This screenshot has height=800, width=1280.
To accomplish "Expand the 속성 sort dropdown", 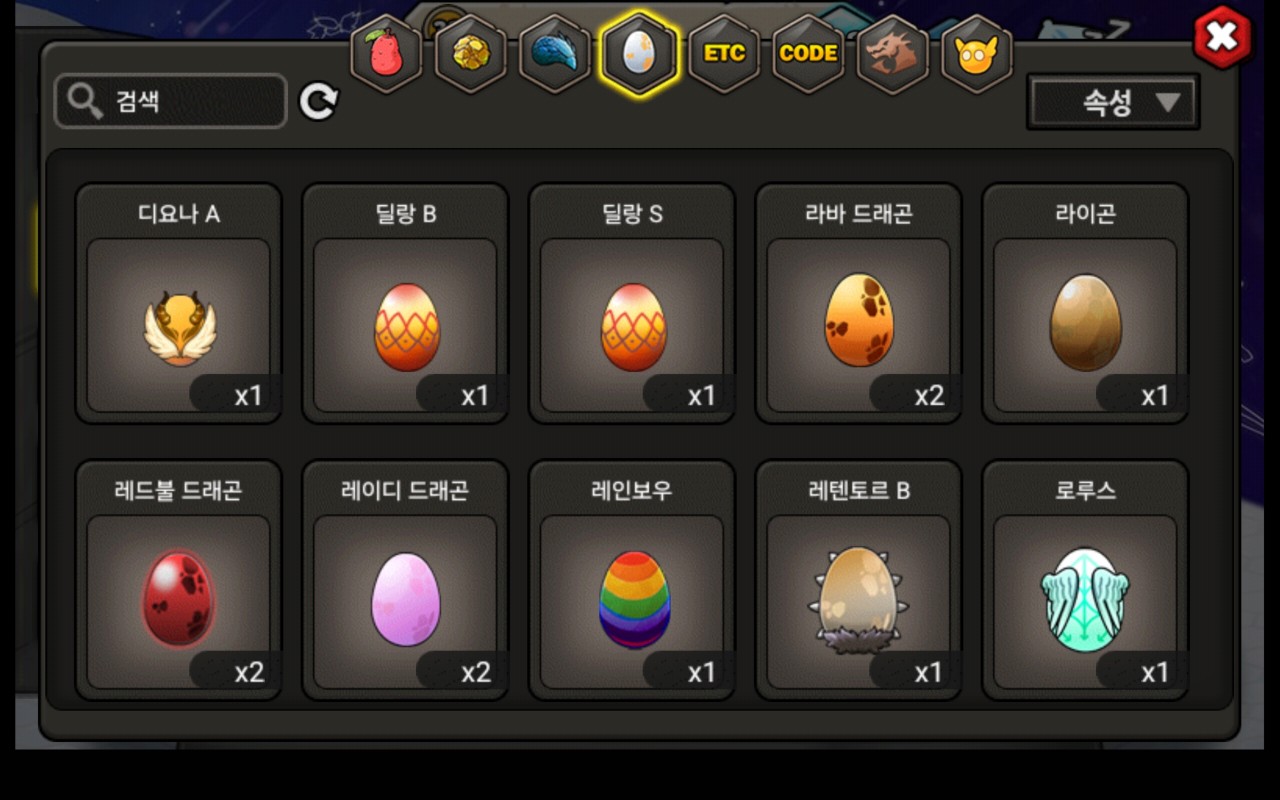I will [1113, 102].
